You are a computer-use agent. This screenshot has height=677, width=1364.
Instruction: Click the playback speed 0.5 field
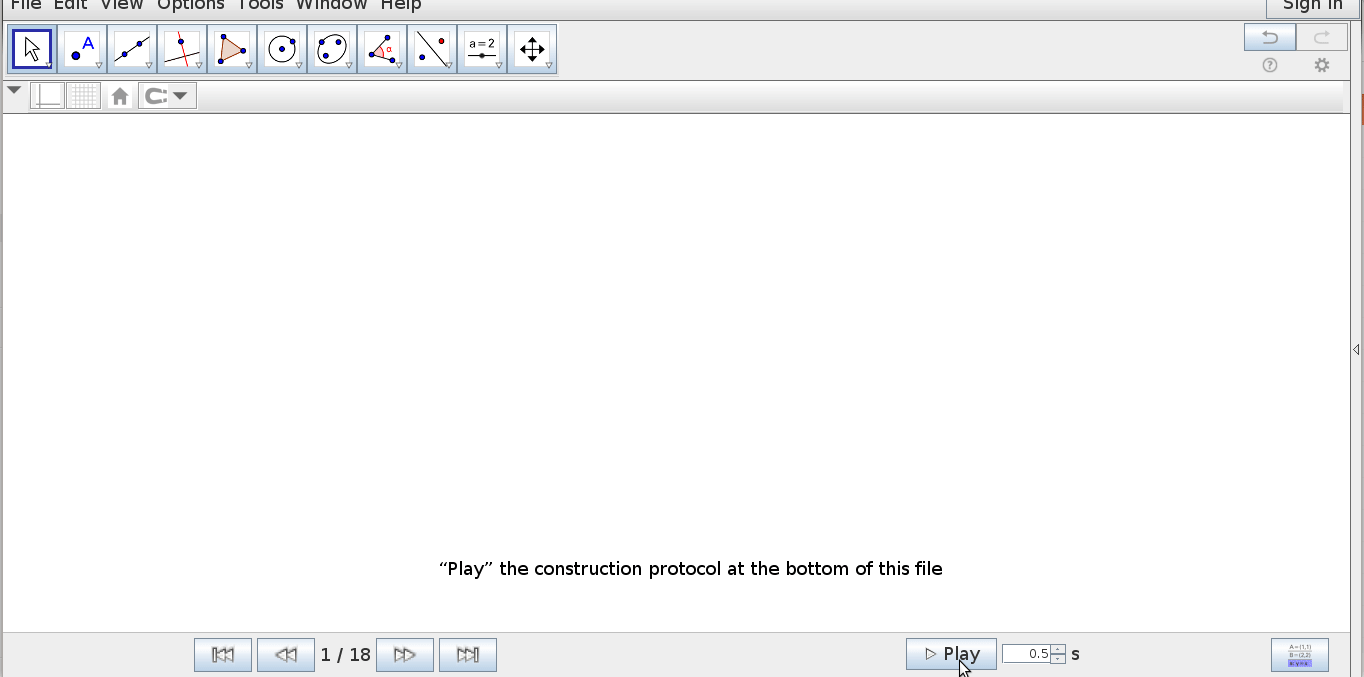click(1027, 654)
